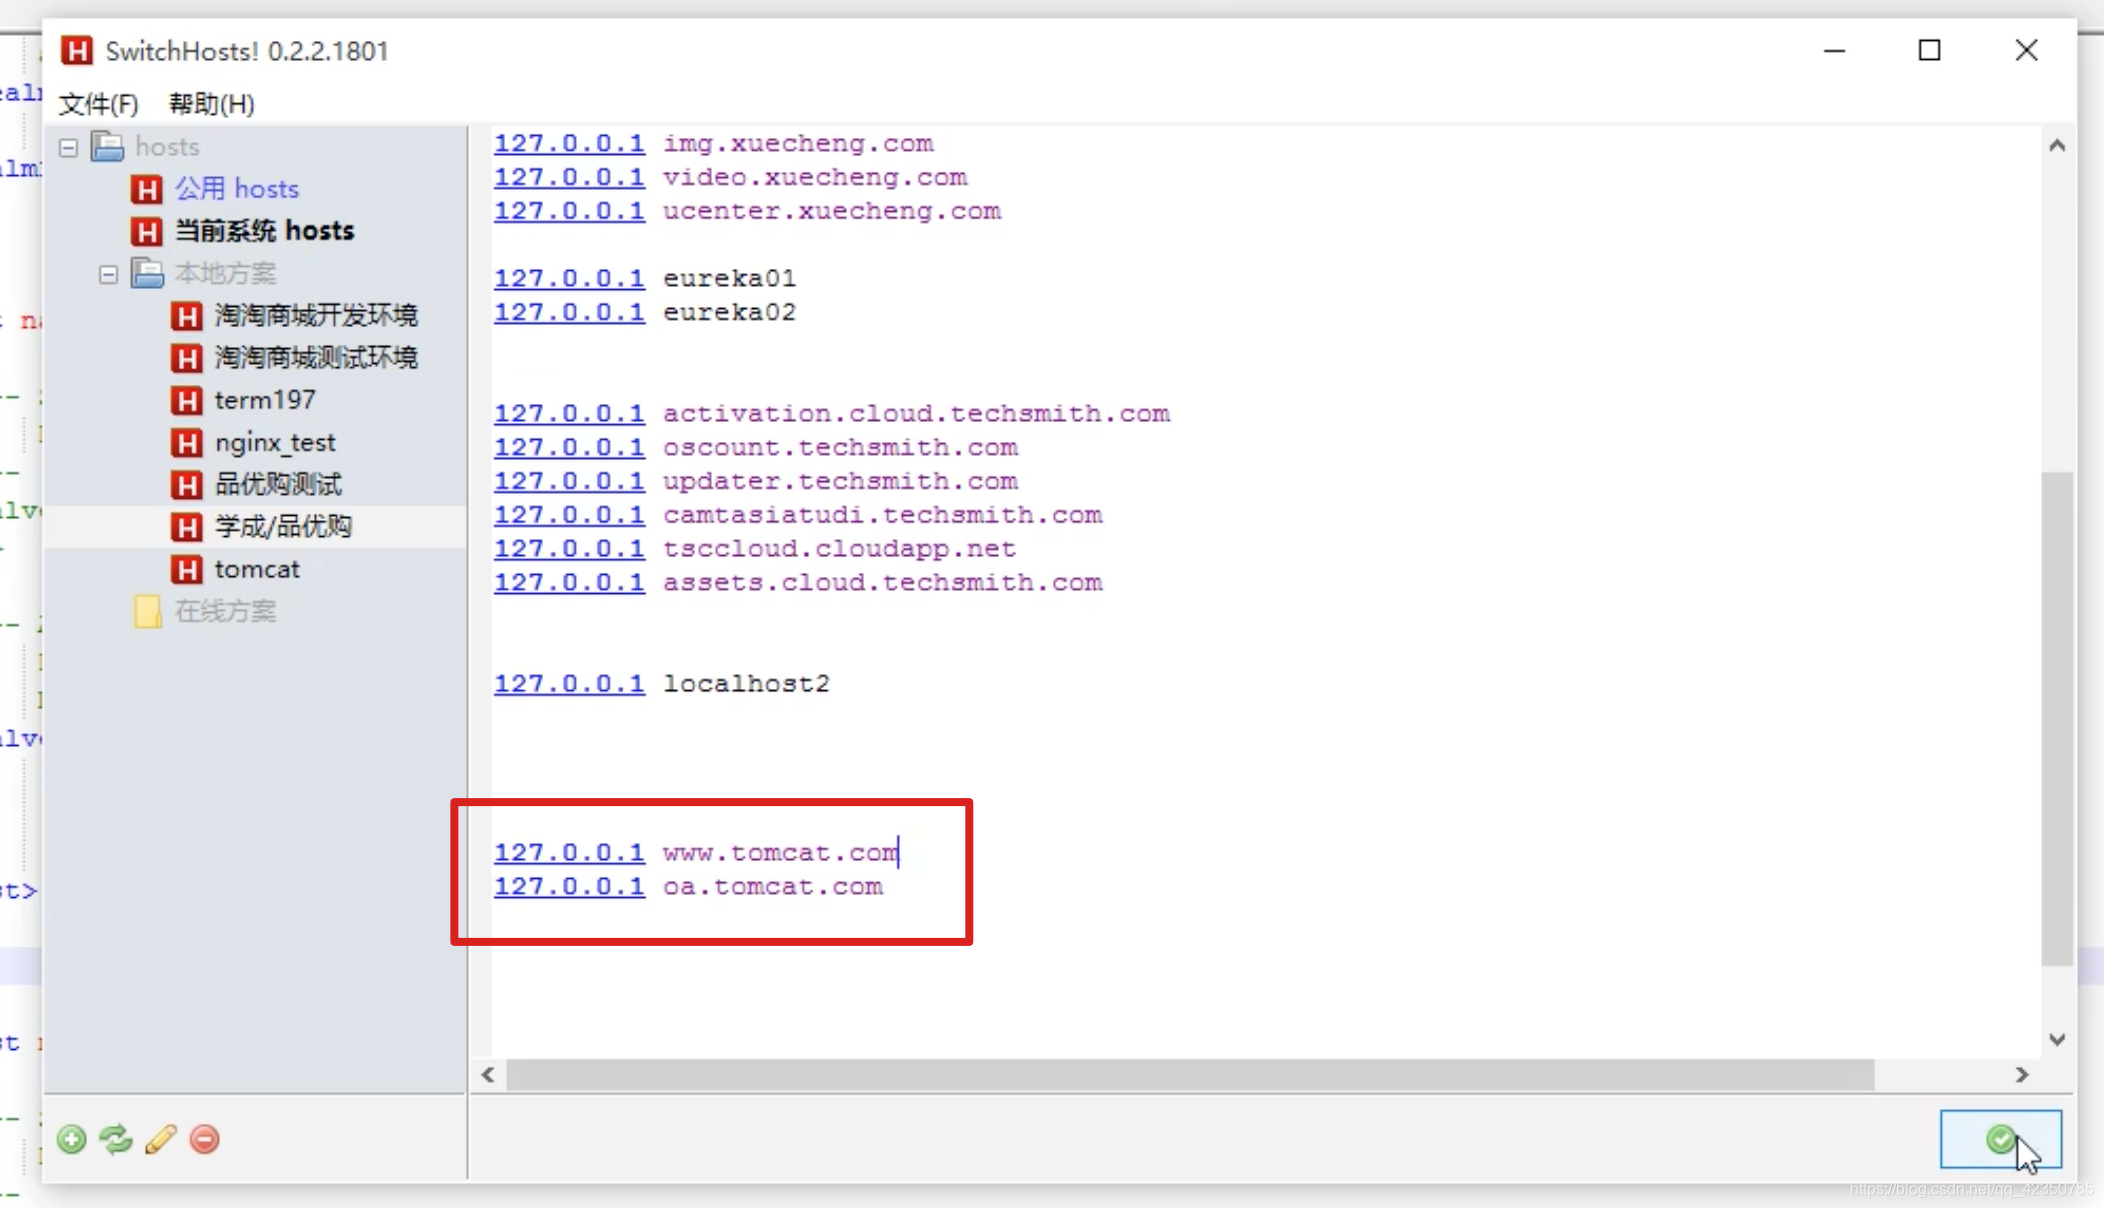
Task: Click the text activation.cloud.techsmith.com
Action: [x=916, y=414]
